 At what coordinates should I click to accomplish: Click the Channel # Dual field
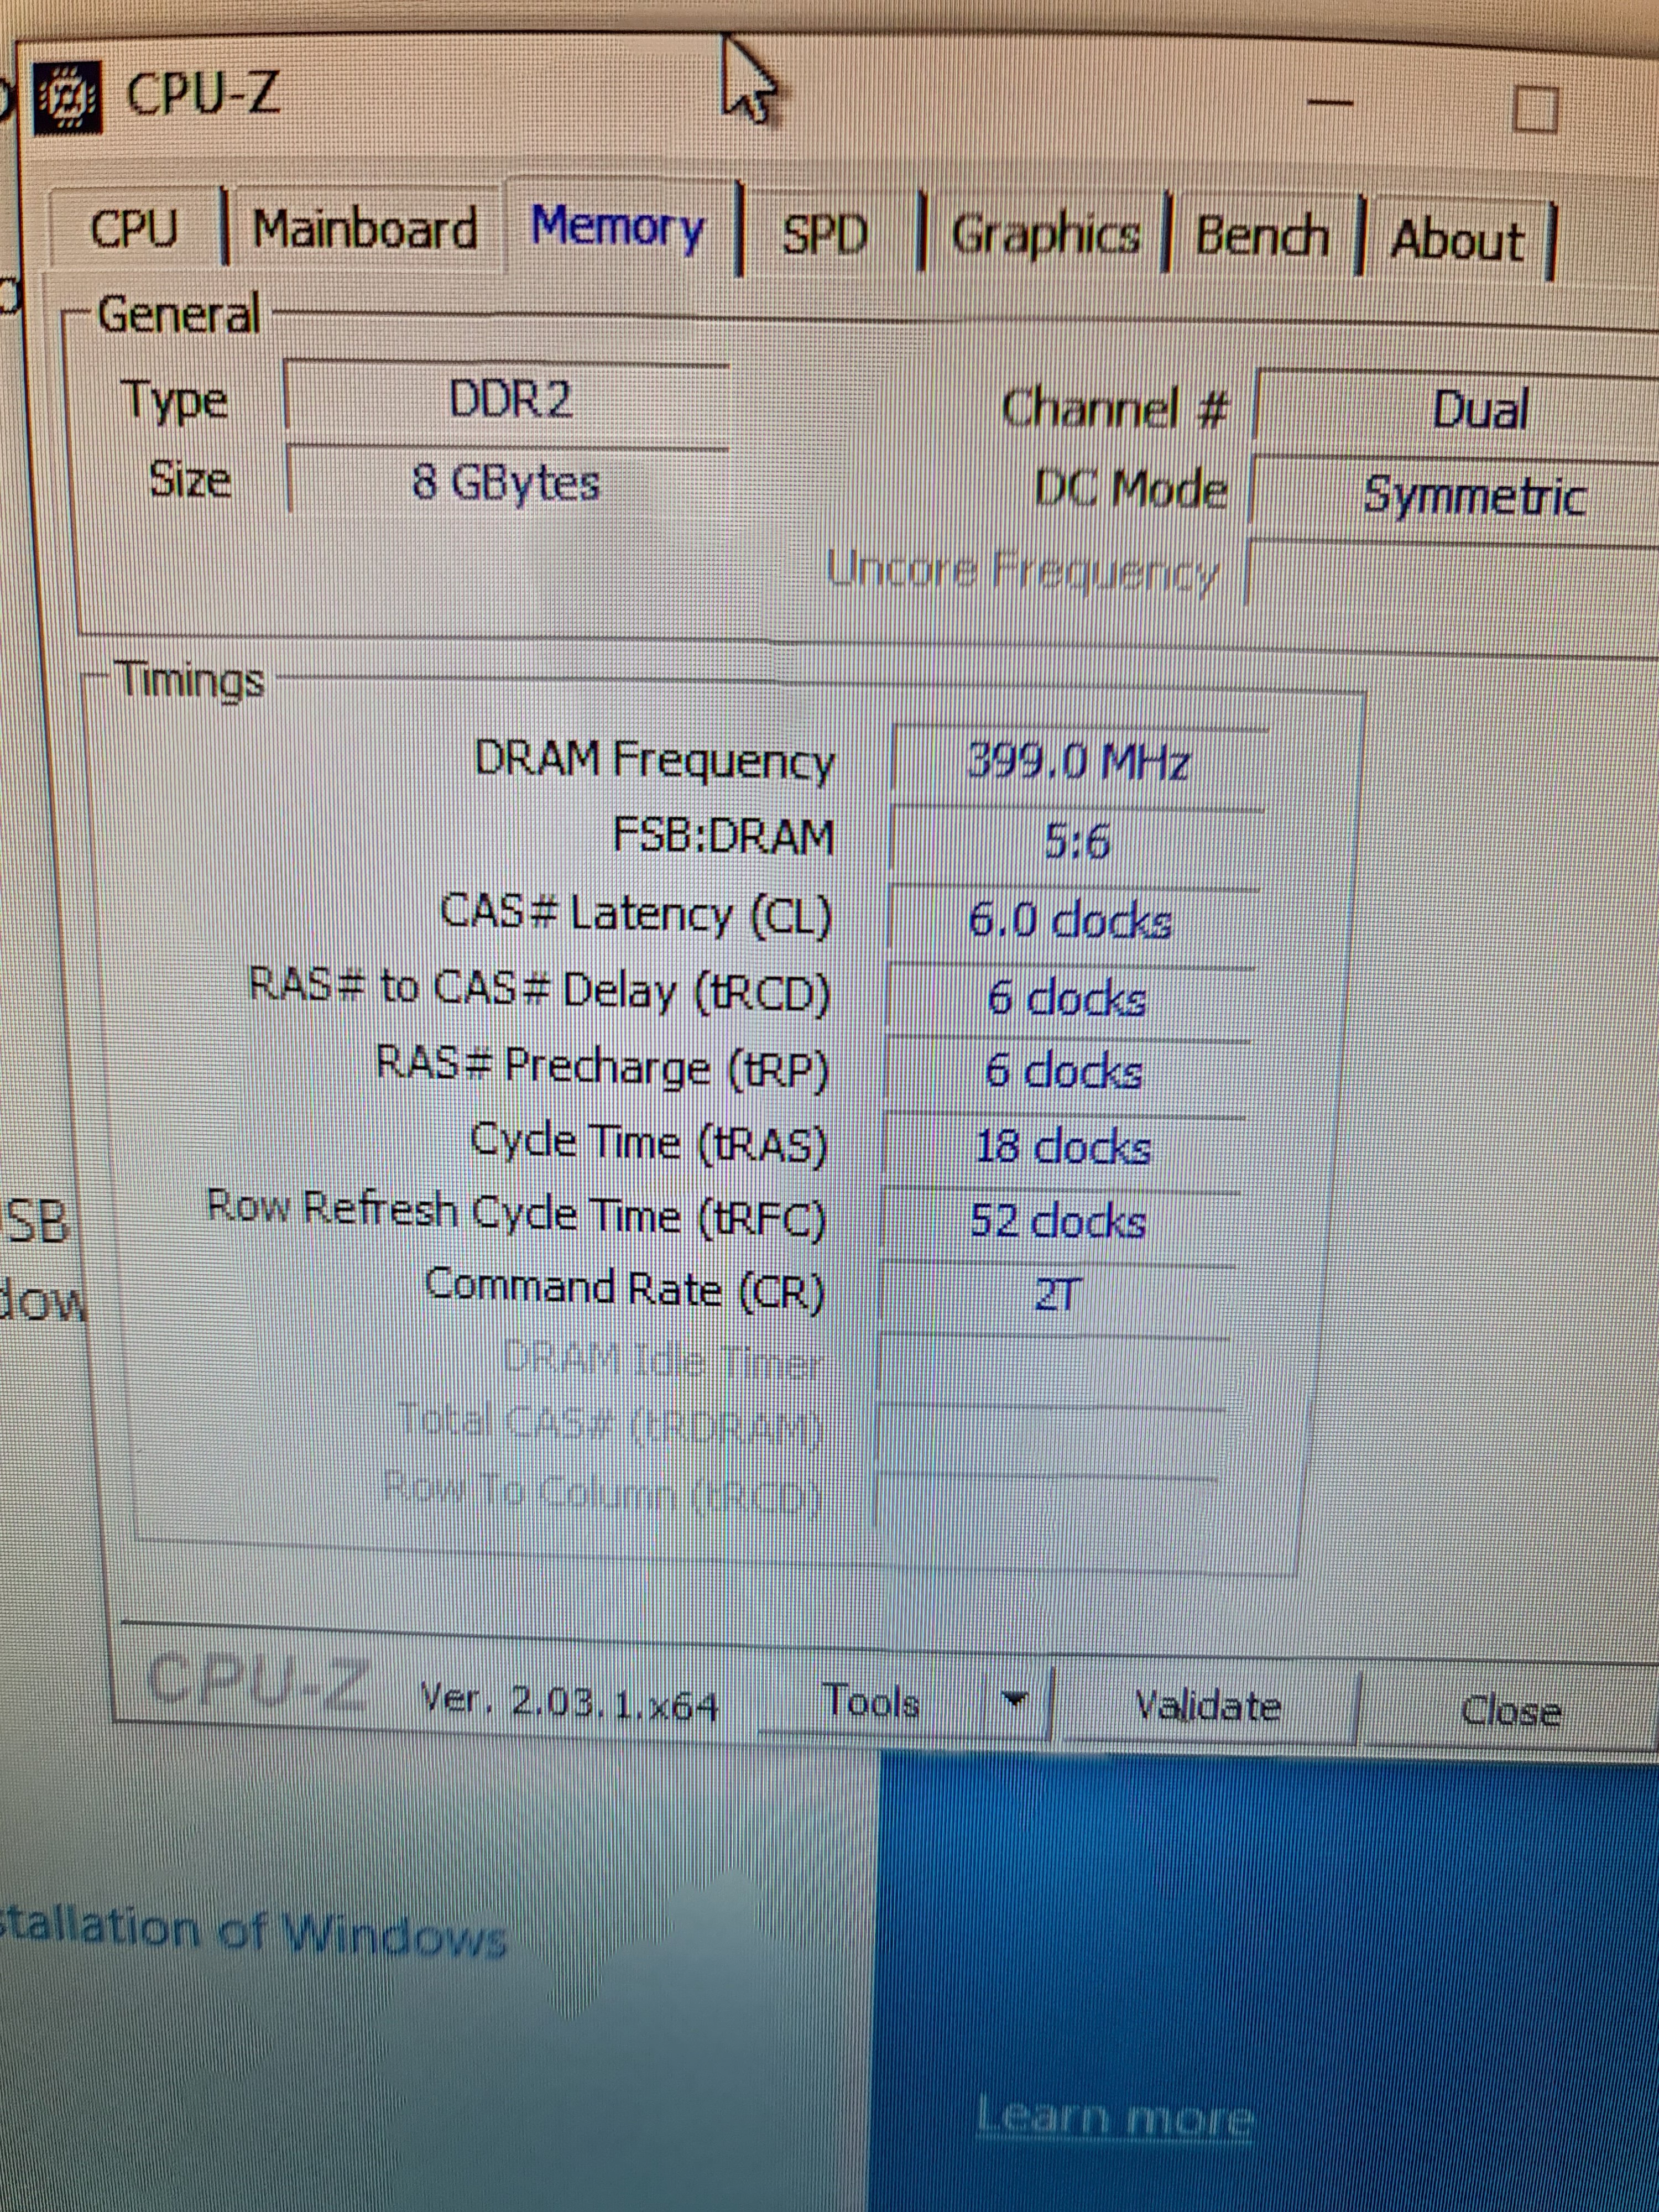click(1478, 410)
